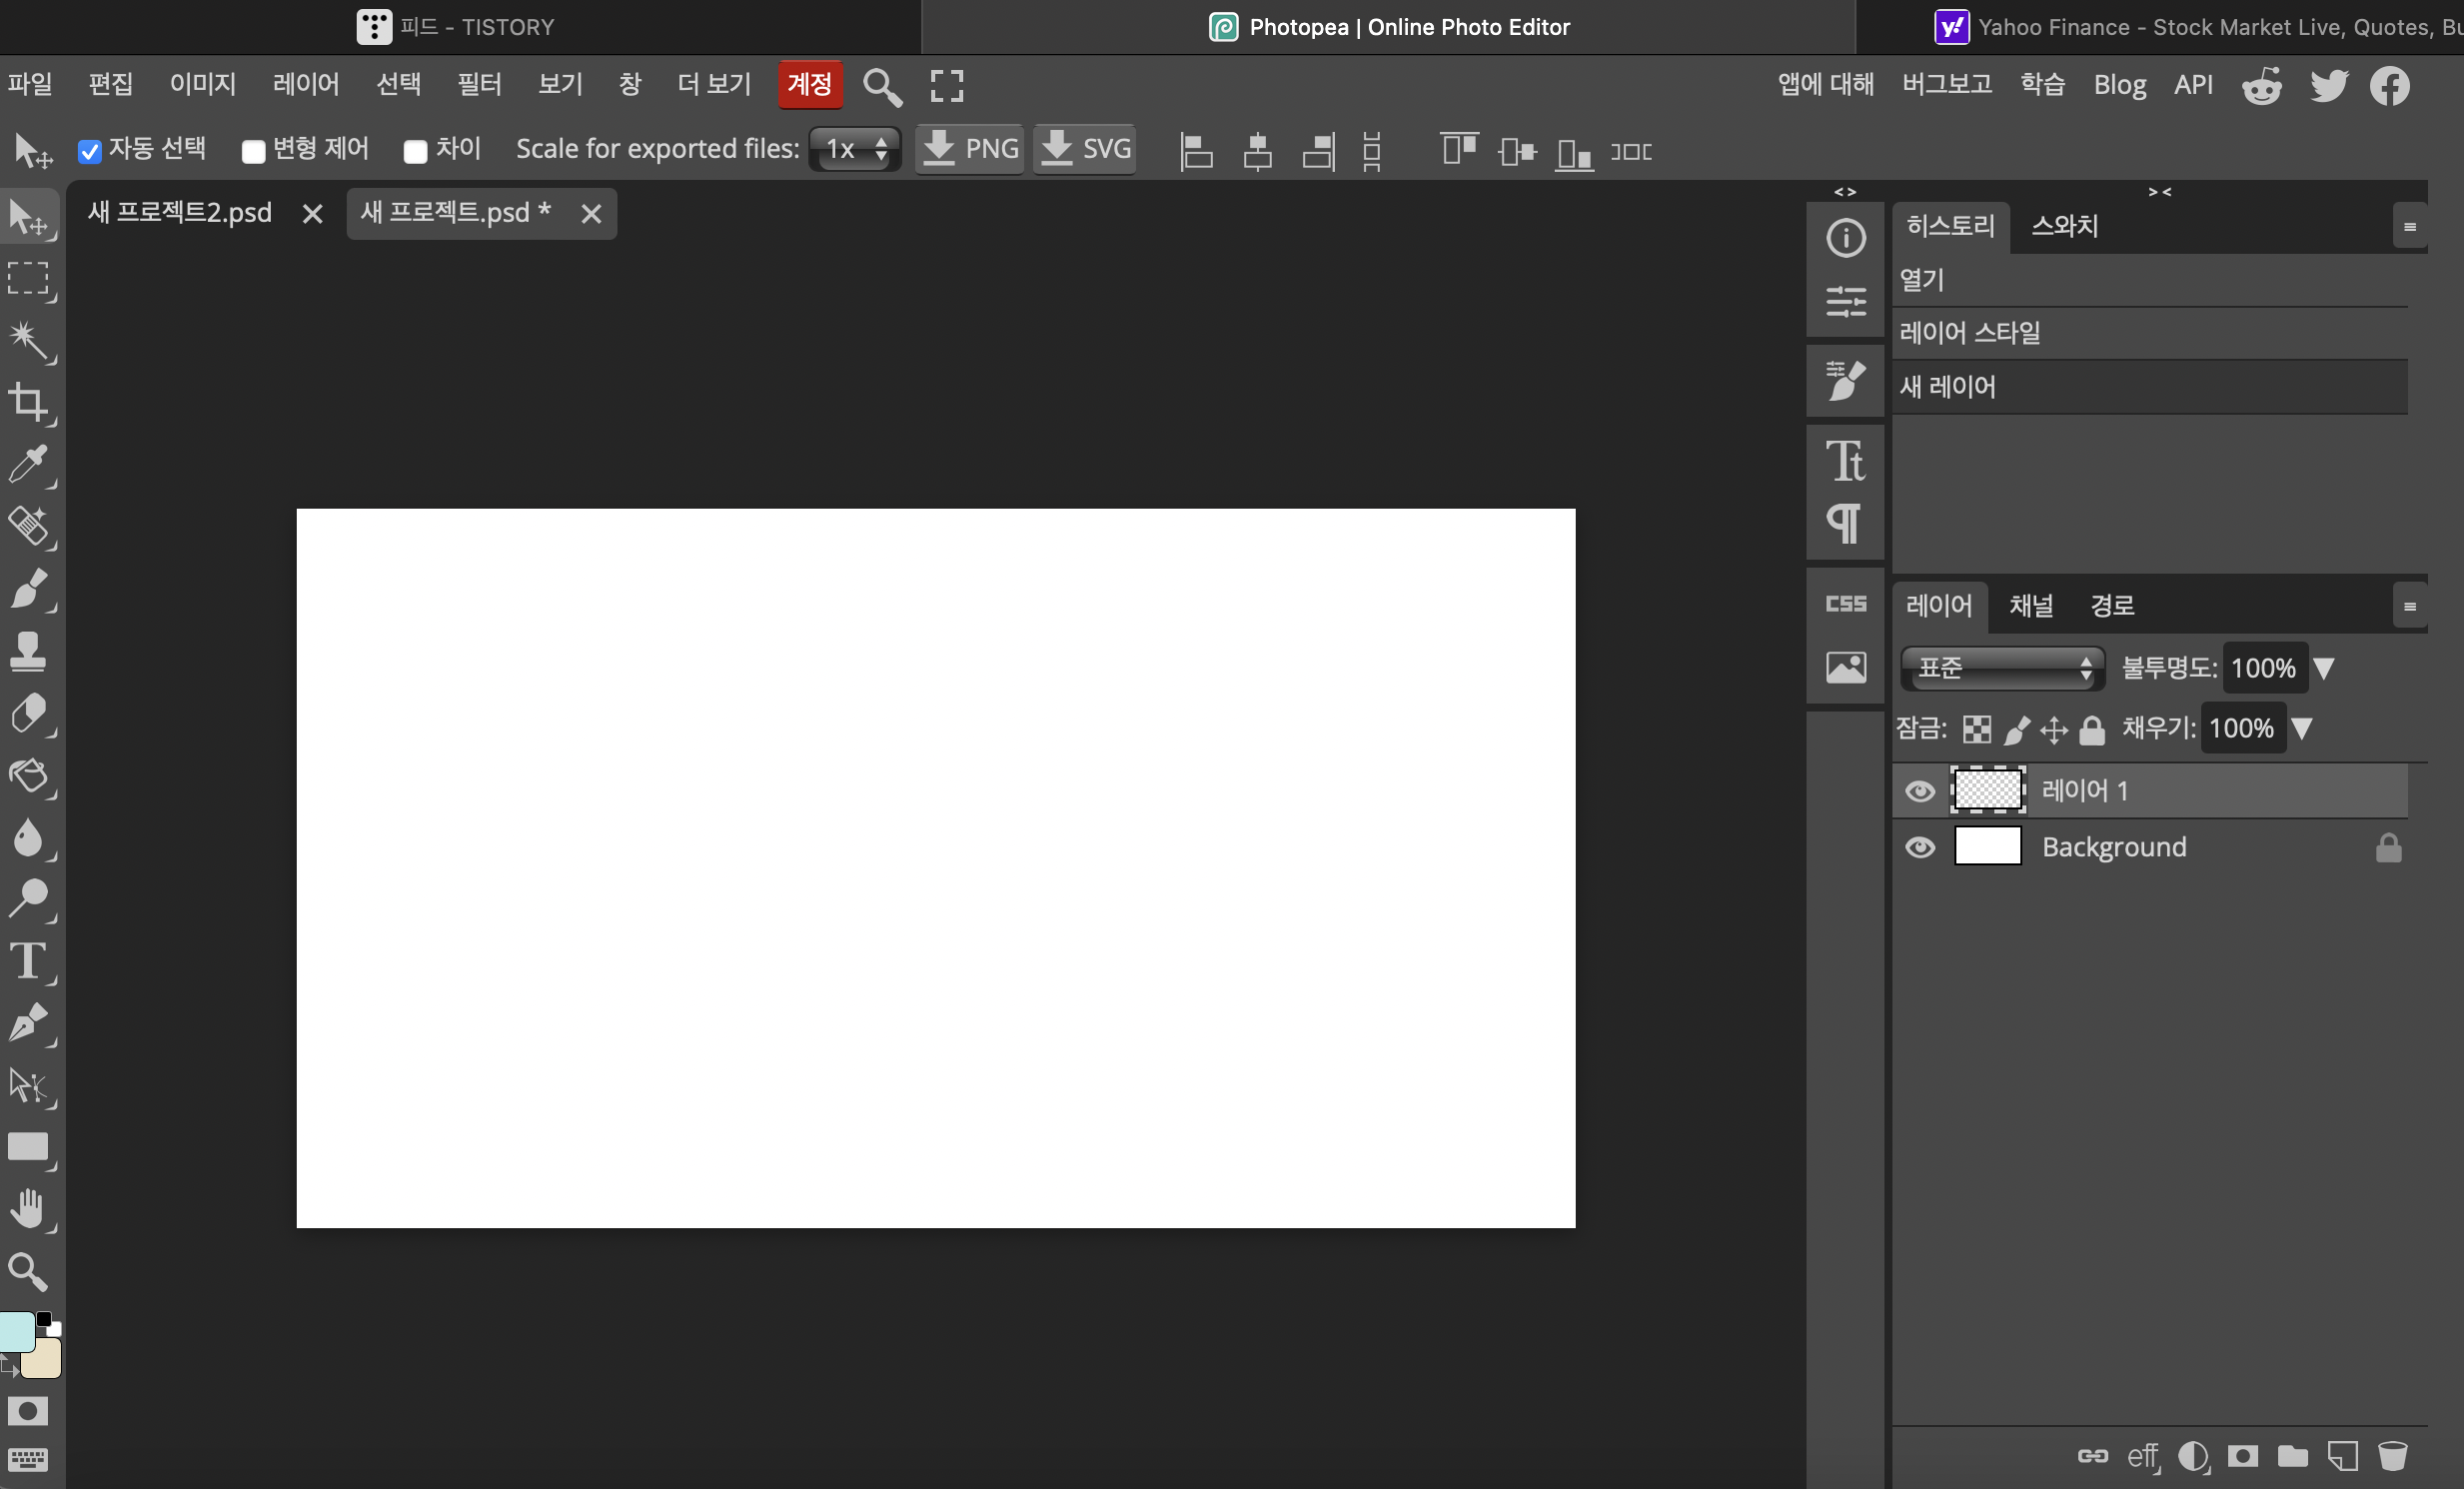Select the Hand tool
2464x1489 pixels.
point(28,1209)
